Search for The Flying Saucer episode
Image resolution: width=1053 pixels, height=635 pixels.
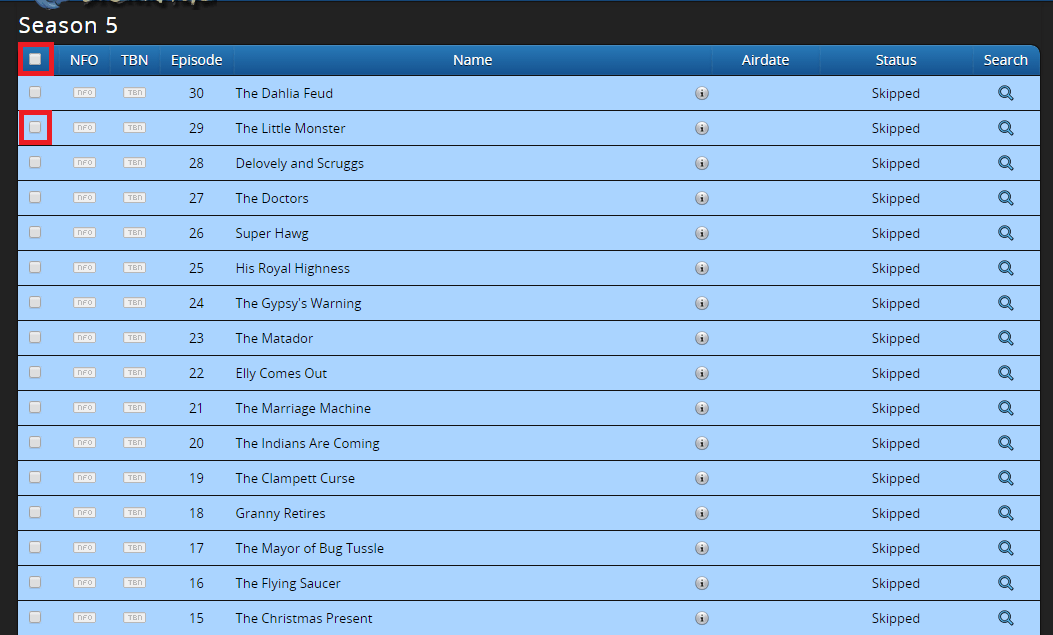pos(1005,583)
